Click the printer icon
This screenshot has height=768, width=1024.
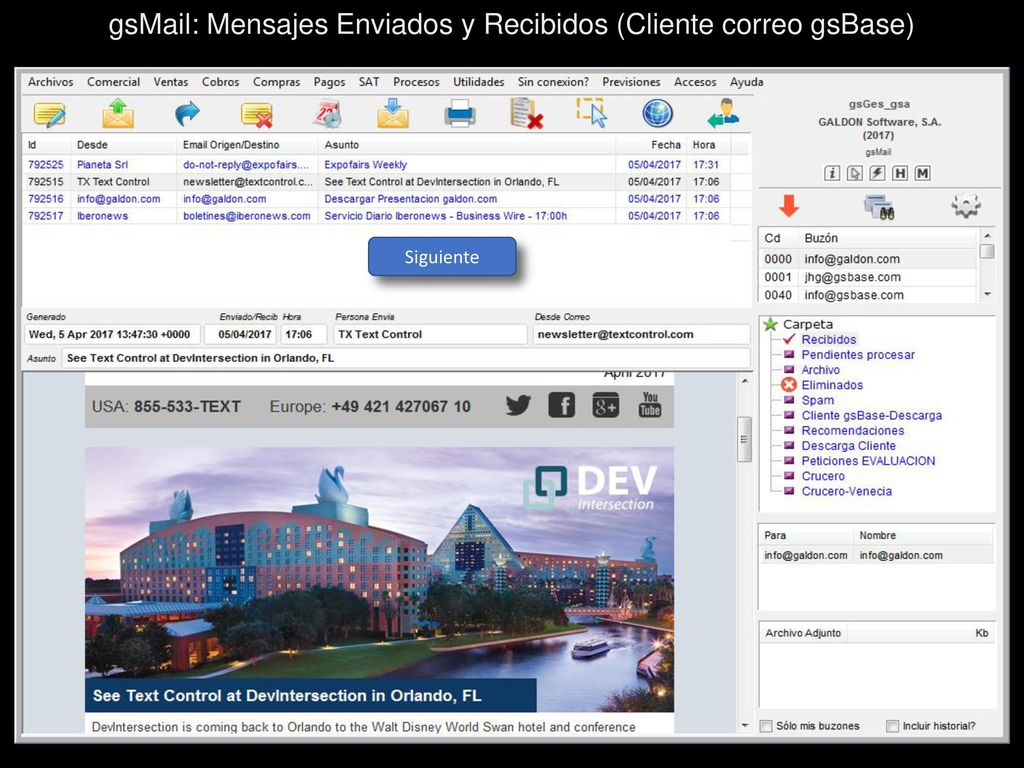(460, 114)
